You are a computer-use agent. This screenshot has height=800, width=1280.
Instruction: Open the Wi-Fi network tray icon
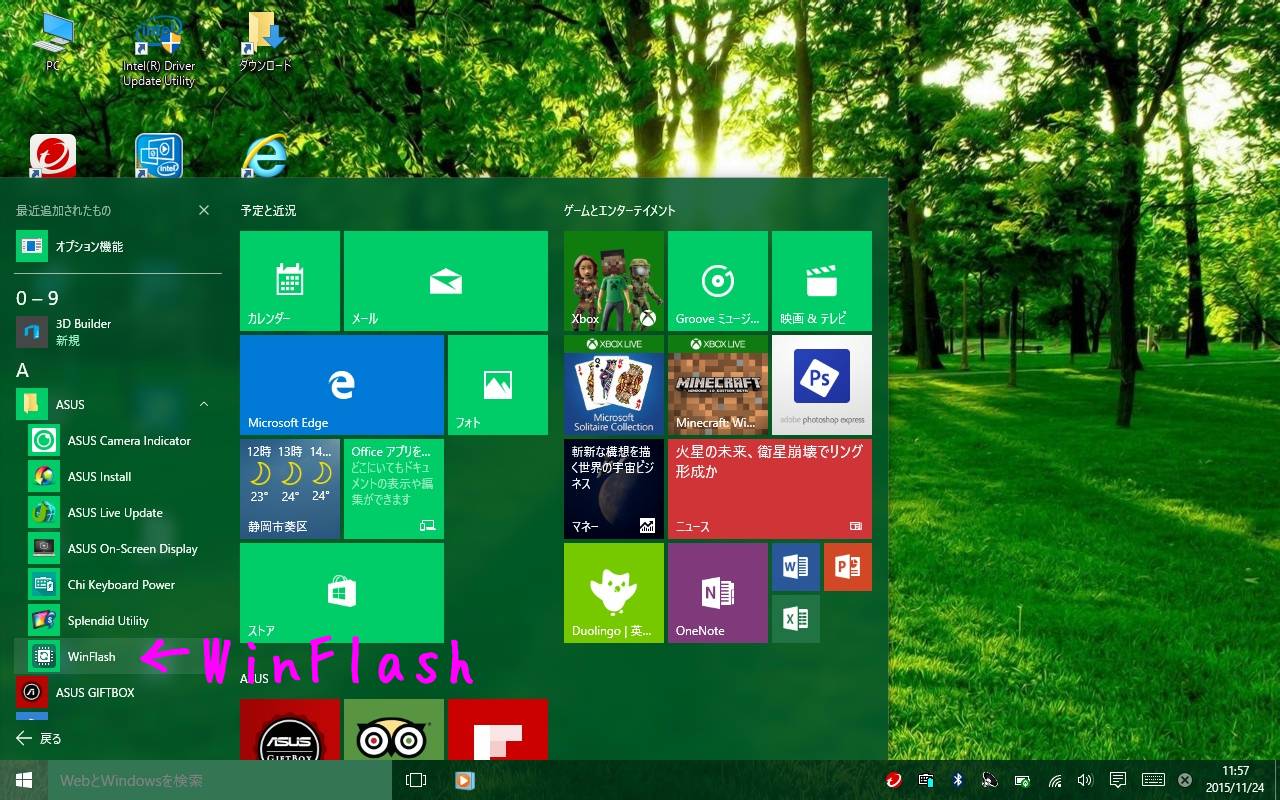click(1054, 780)
